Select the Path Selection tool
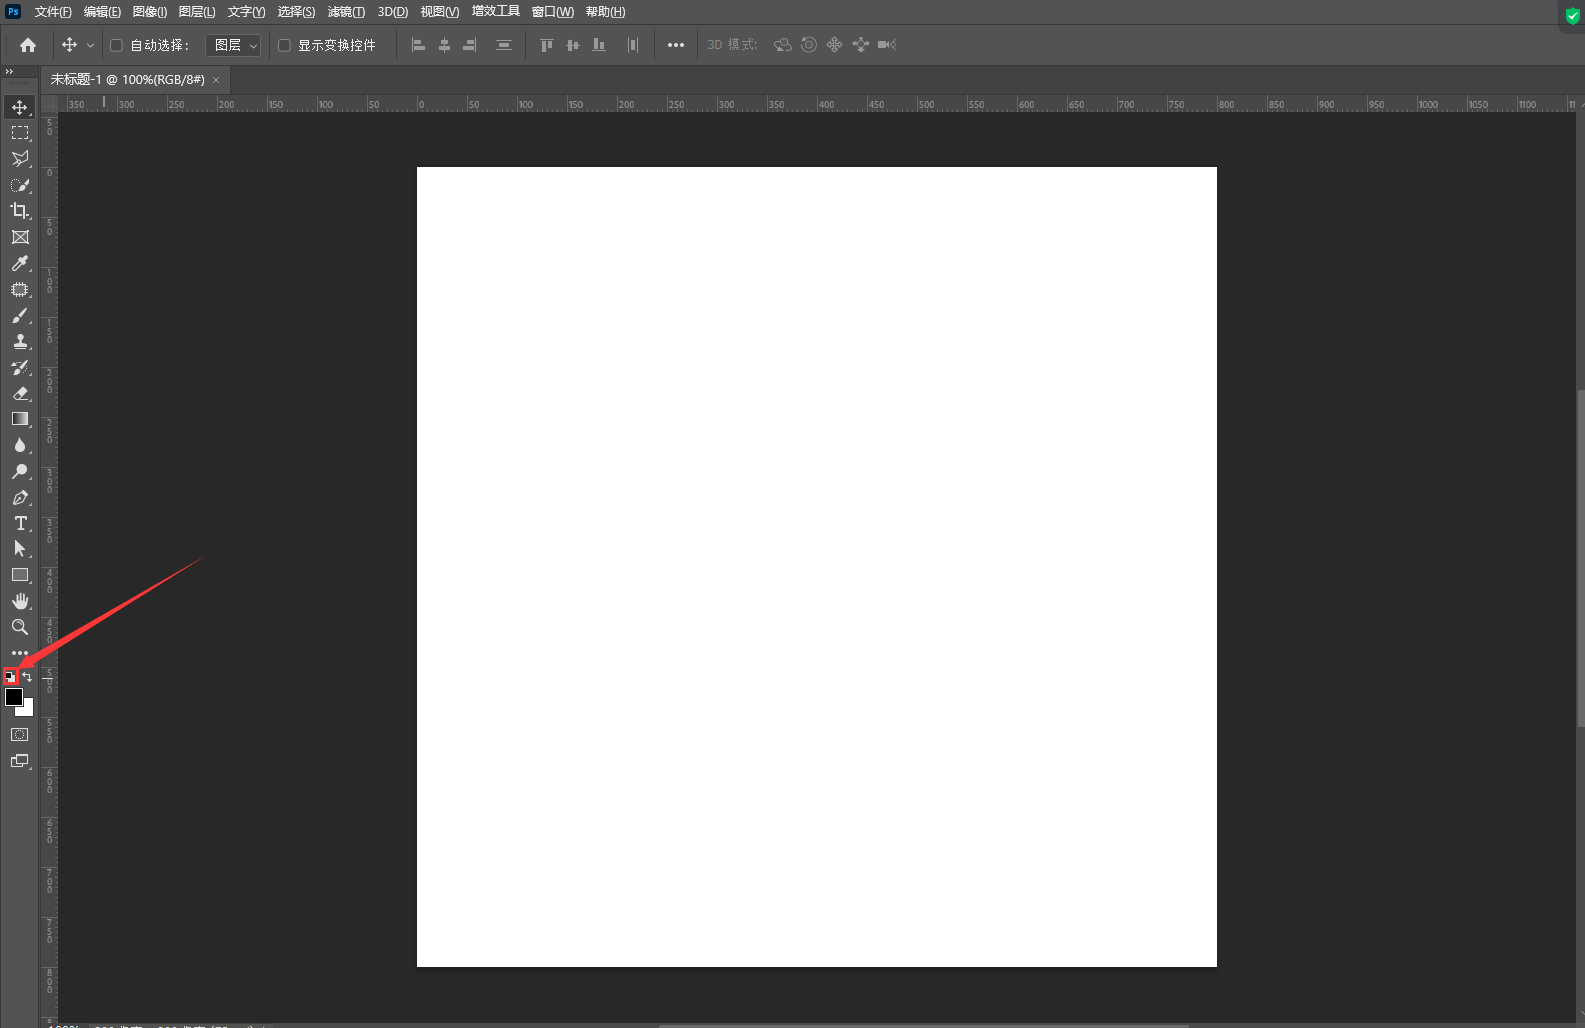1585x1028 pixels. (20, 549)
